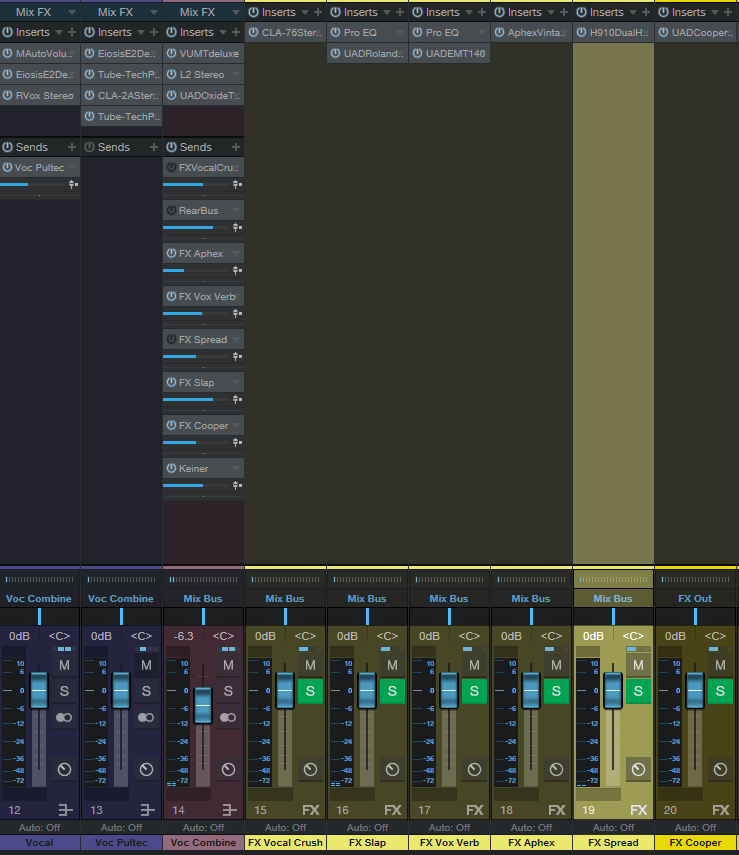Click the <C> pan value on FX Spread channel
The width and height of the screenshot is (739, 855).
click(x=633, y=636)
